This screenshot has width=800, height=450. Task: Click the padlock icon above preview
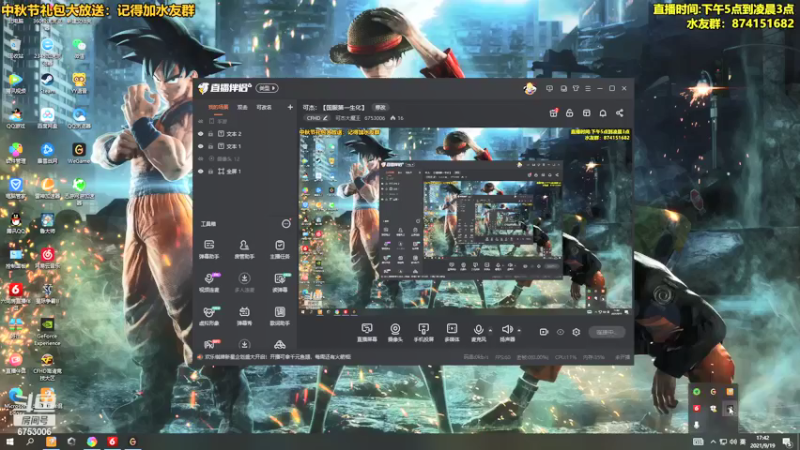pos(569,113)
